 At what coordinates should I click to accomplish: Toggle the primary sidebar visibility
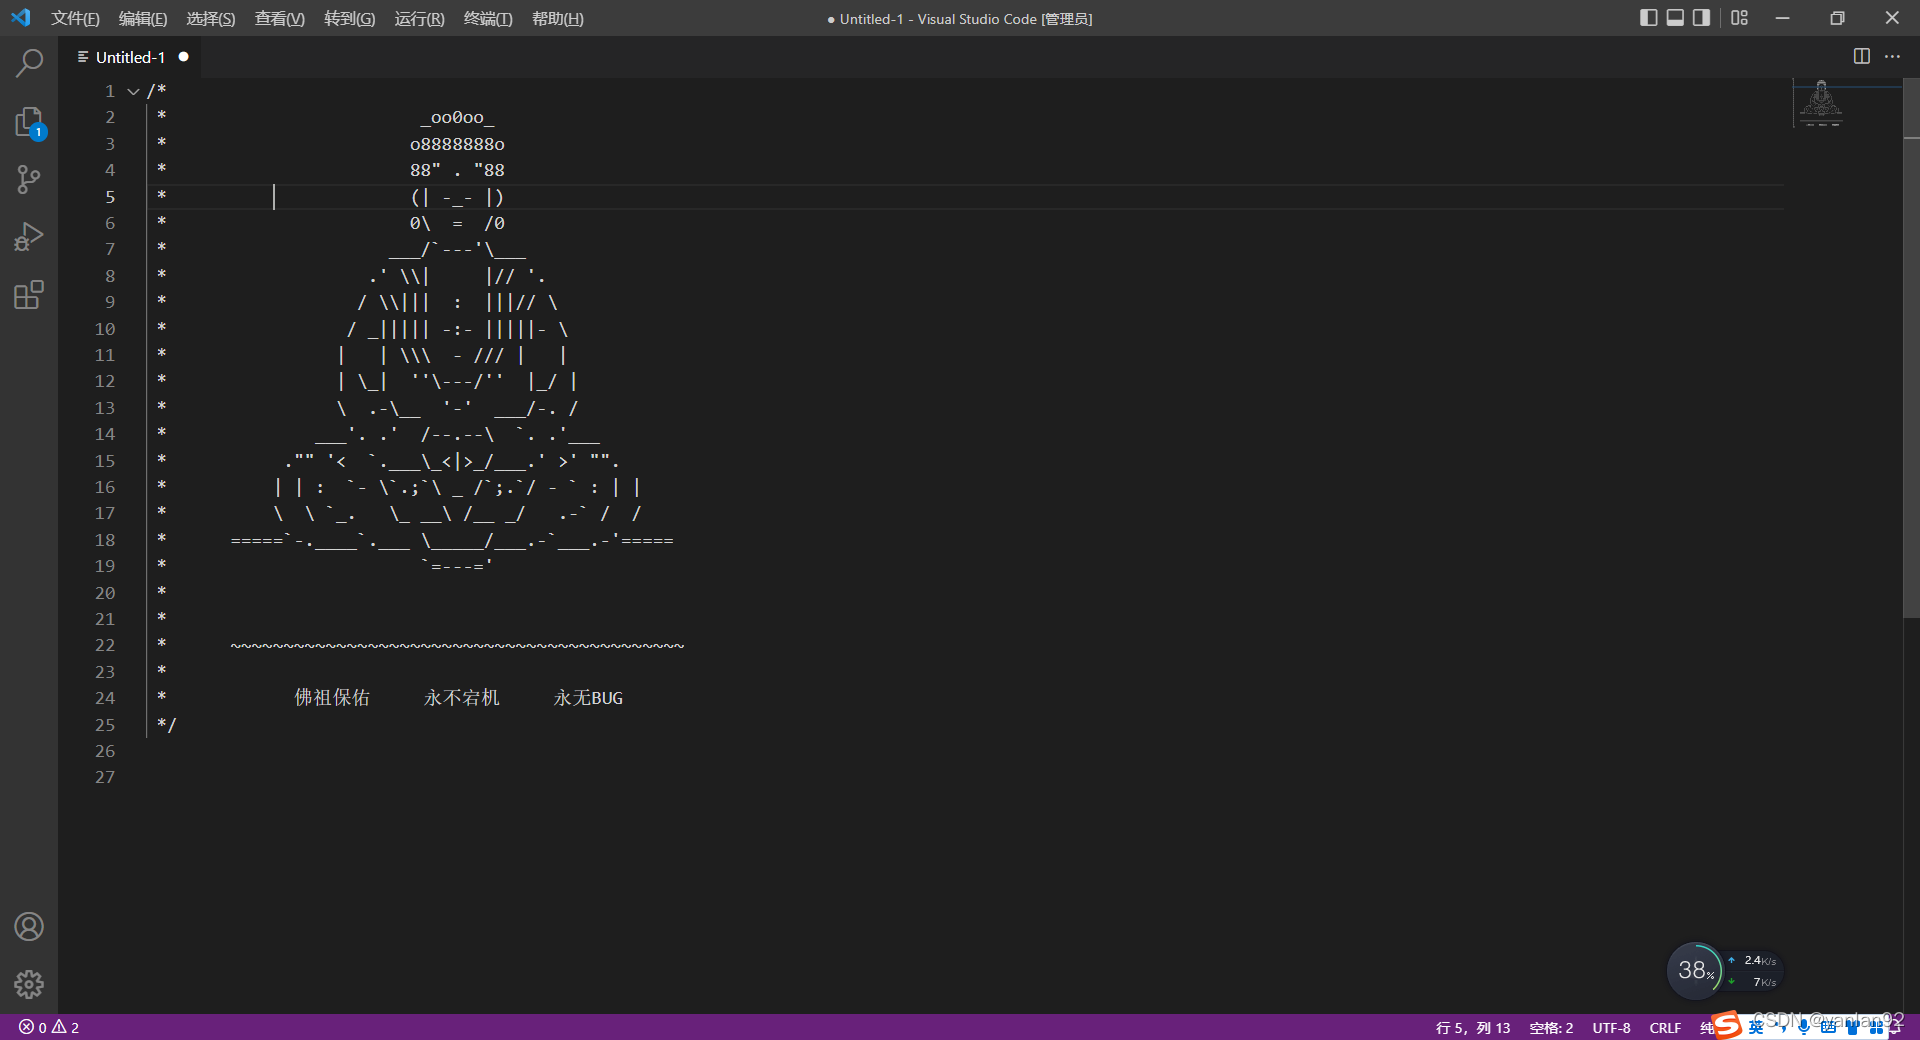pyautogui.click(x=1648, y=17)
